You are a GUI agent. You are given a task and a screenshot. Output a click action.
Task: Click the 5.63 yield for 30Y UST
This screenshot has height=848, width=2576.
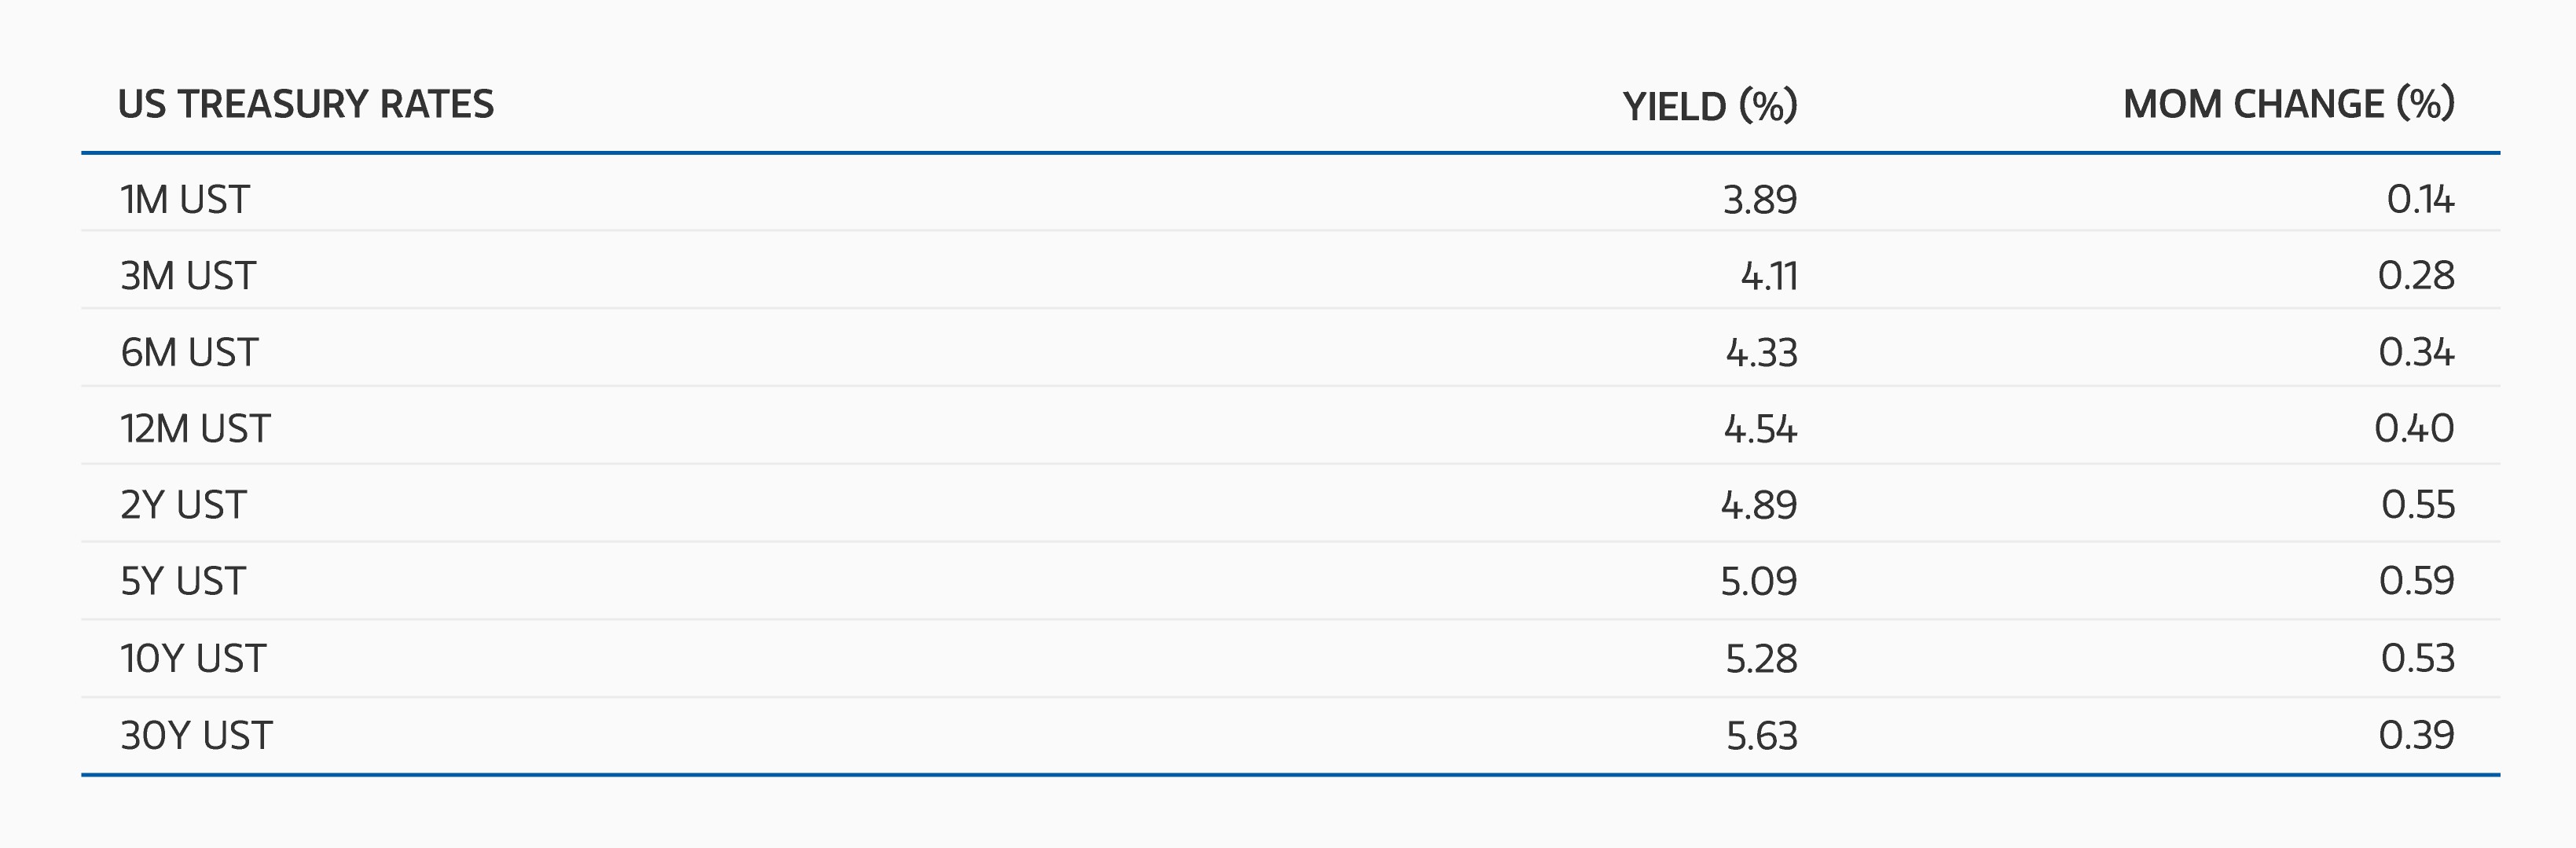tap(1762, 736)
